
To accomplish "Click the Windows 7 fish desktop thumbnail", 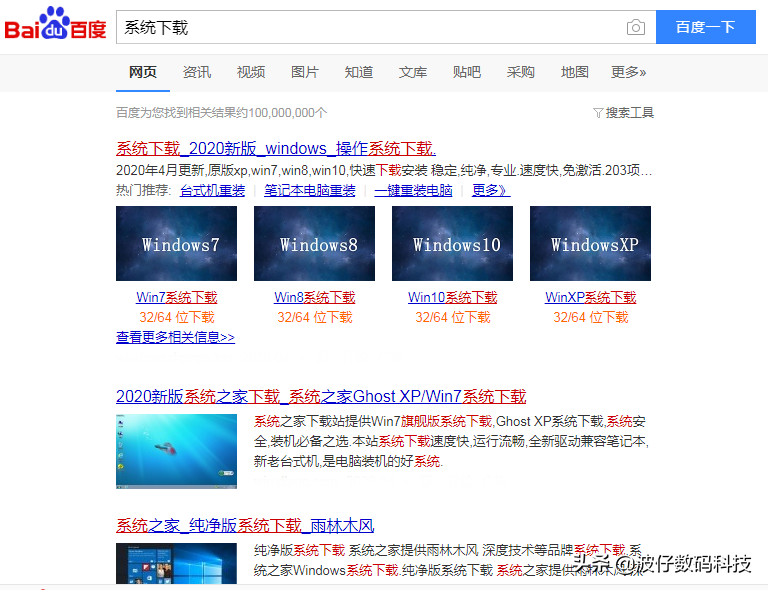I will point(176,451).
